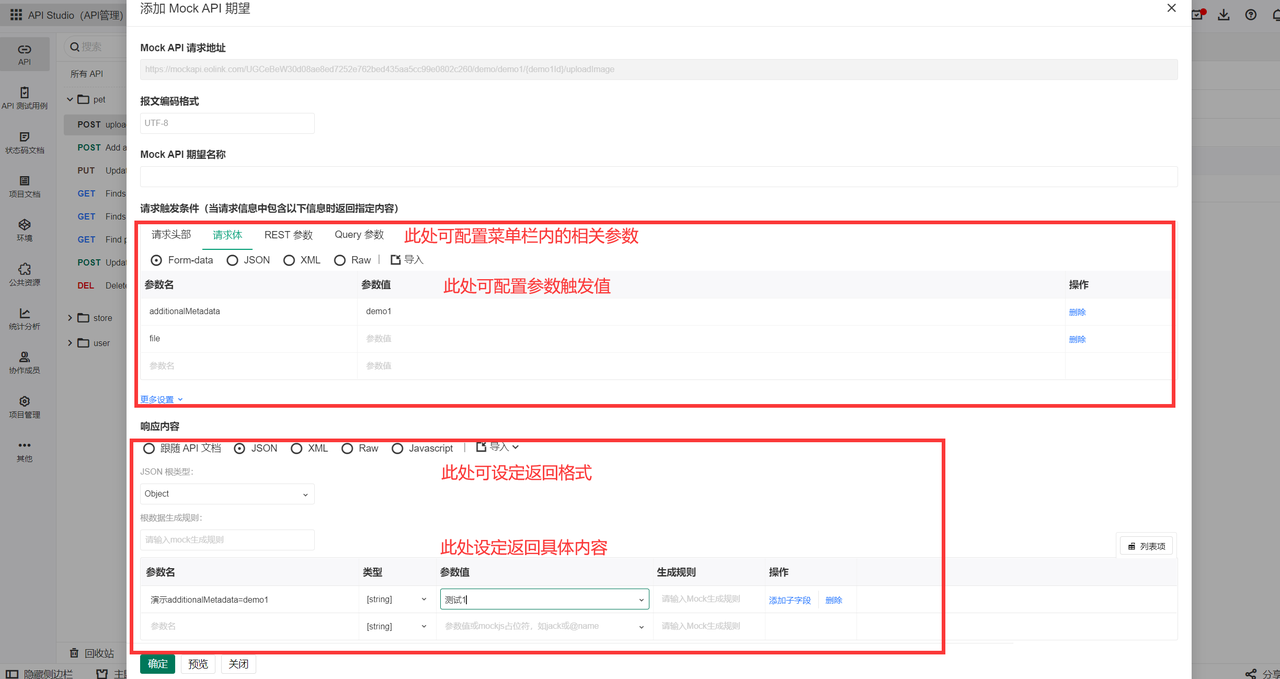Click the 根数据生成规则 input field
Screen dimensions: 1280x679
coord(227,540)
